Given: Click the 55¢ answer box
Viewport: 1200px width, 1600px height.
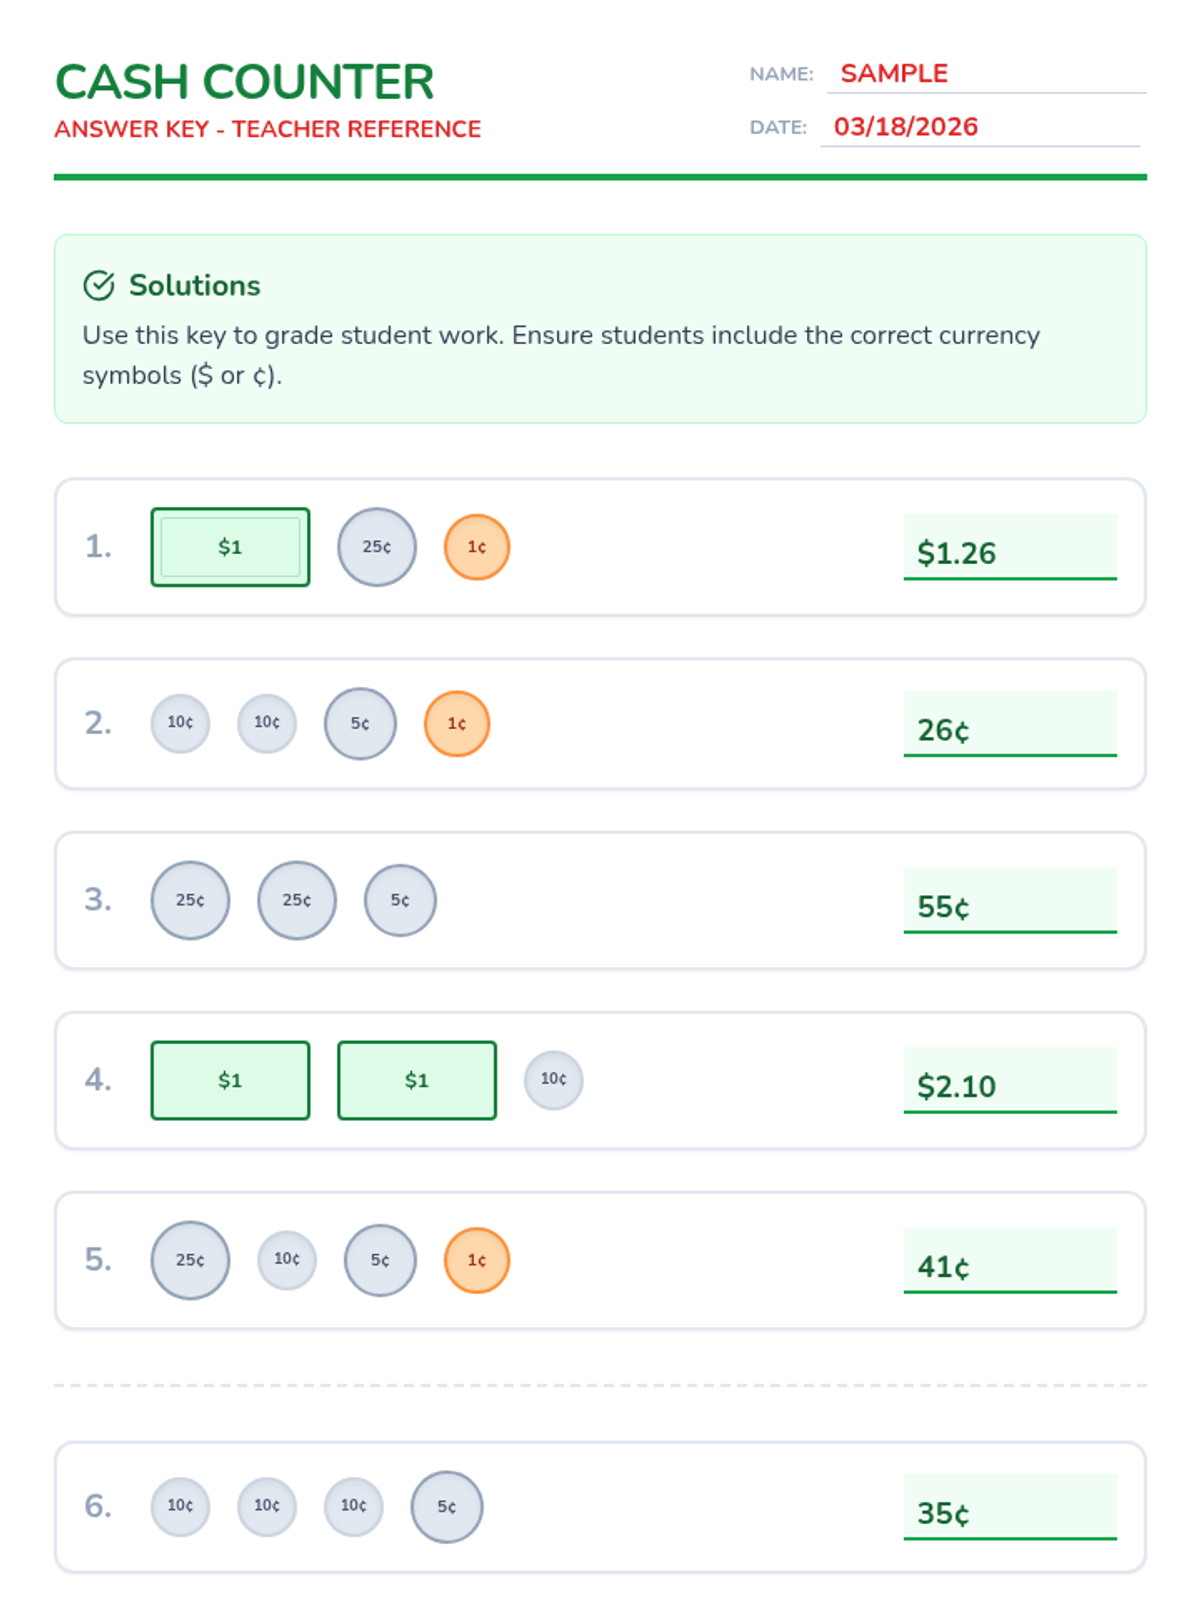Looking at the screenshot, I should [1010, 900].
